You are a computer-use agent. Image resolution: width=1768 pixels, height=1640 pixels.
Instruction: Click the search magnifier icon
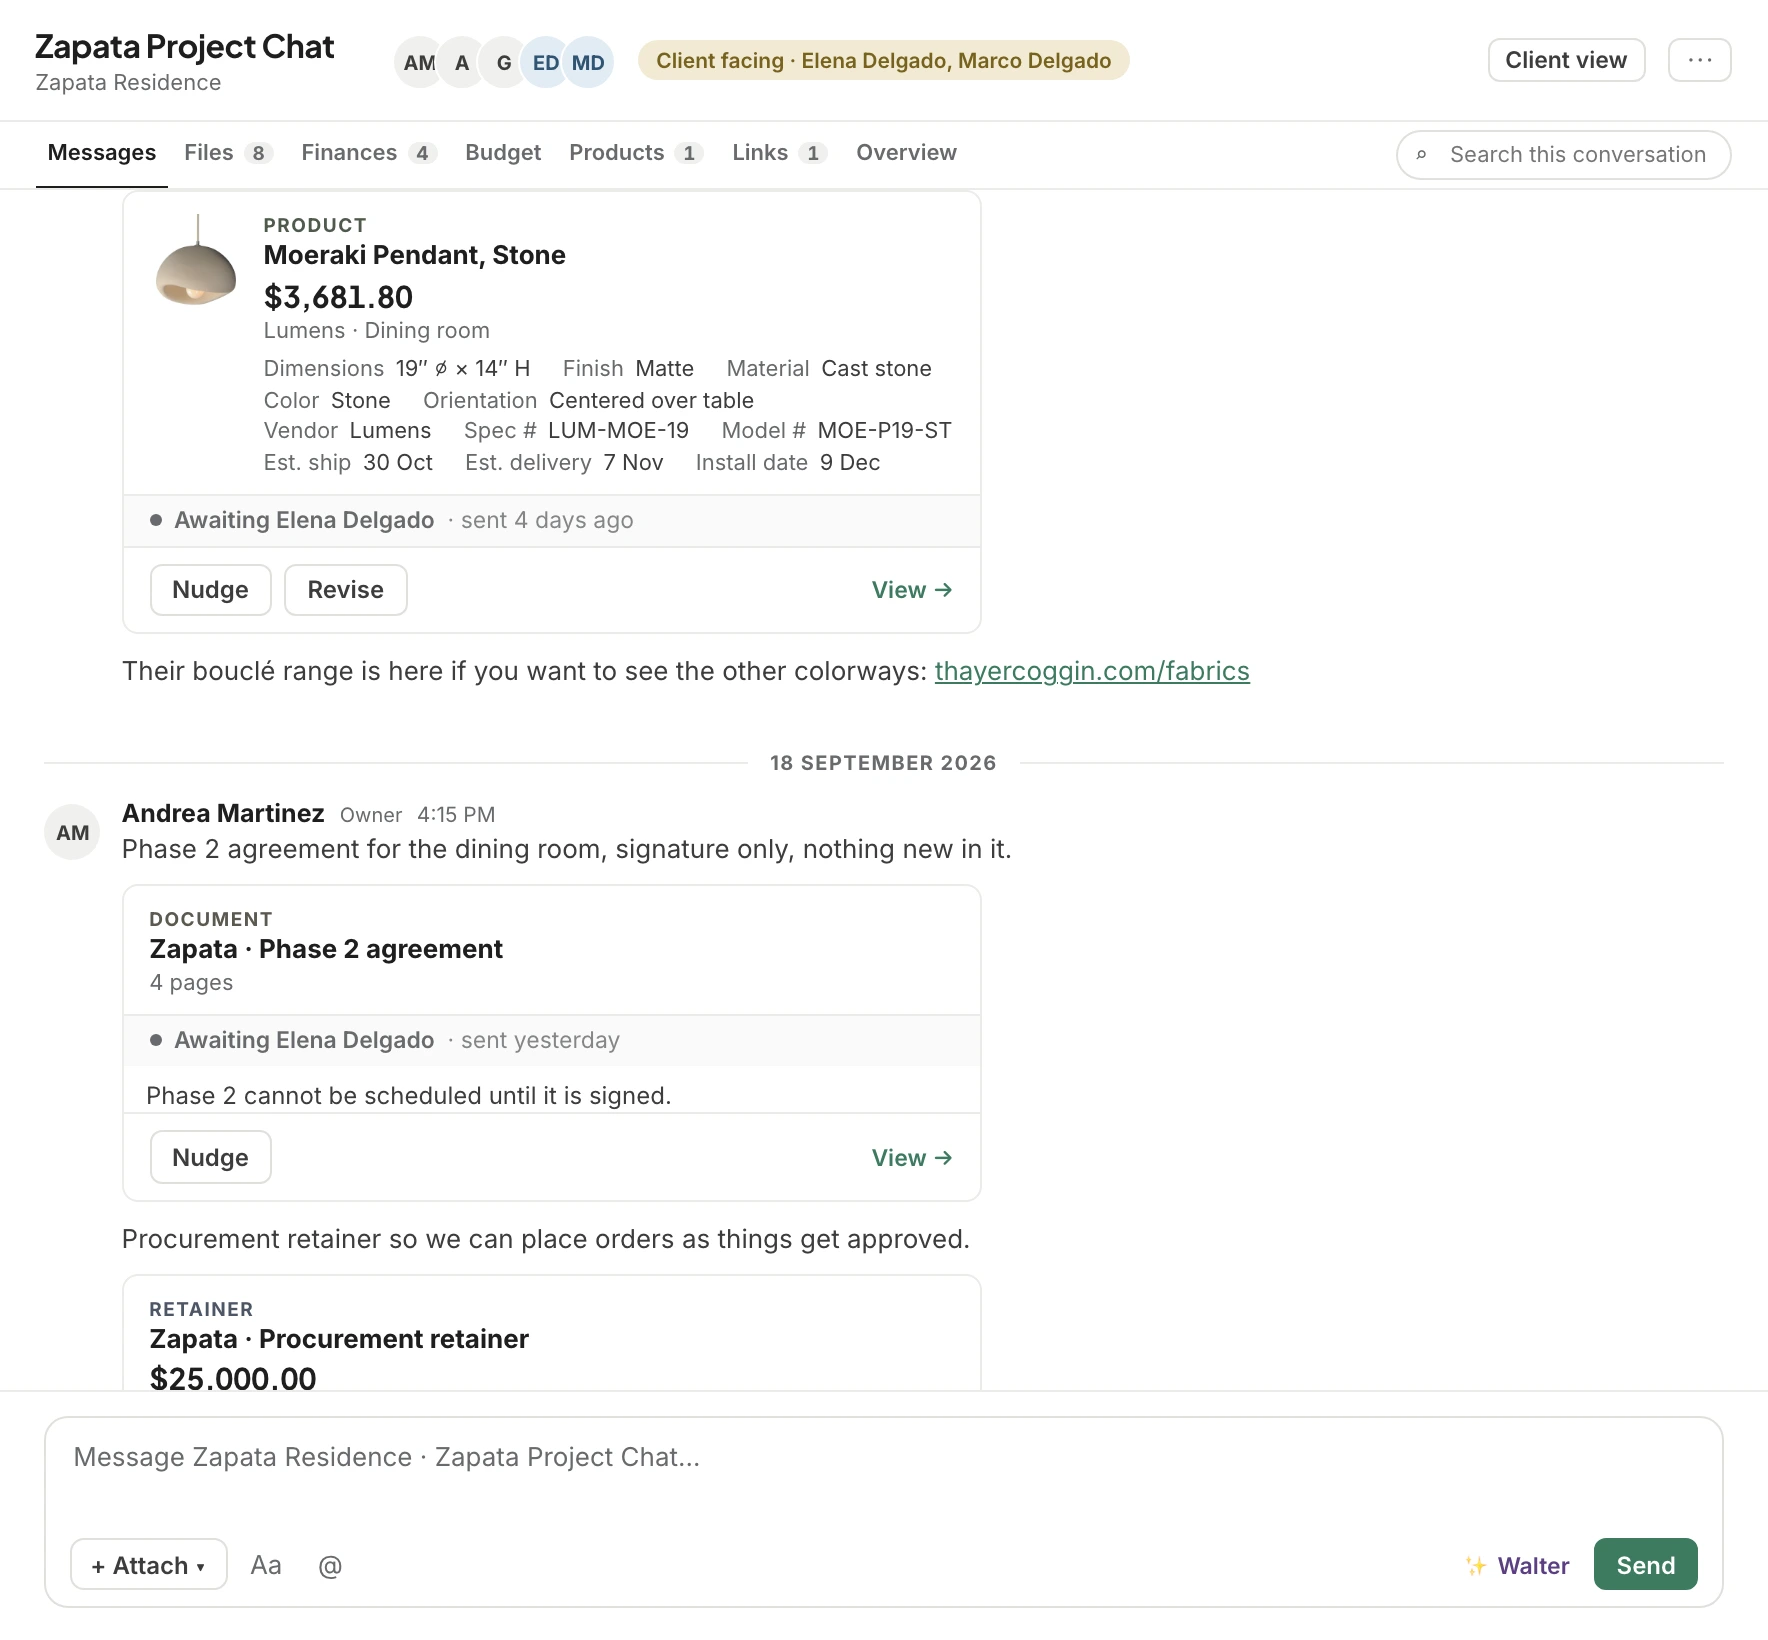(1421, 155)
